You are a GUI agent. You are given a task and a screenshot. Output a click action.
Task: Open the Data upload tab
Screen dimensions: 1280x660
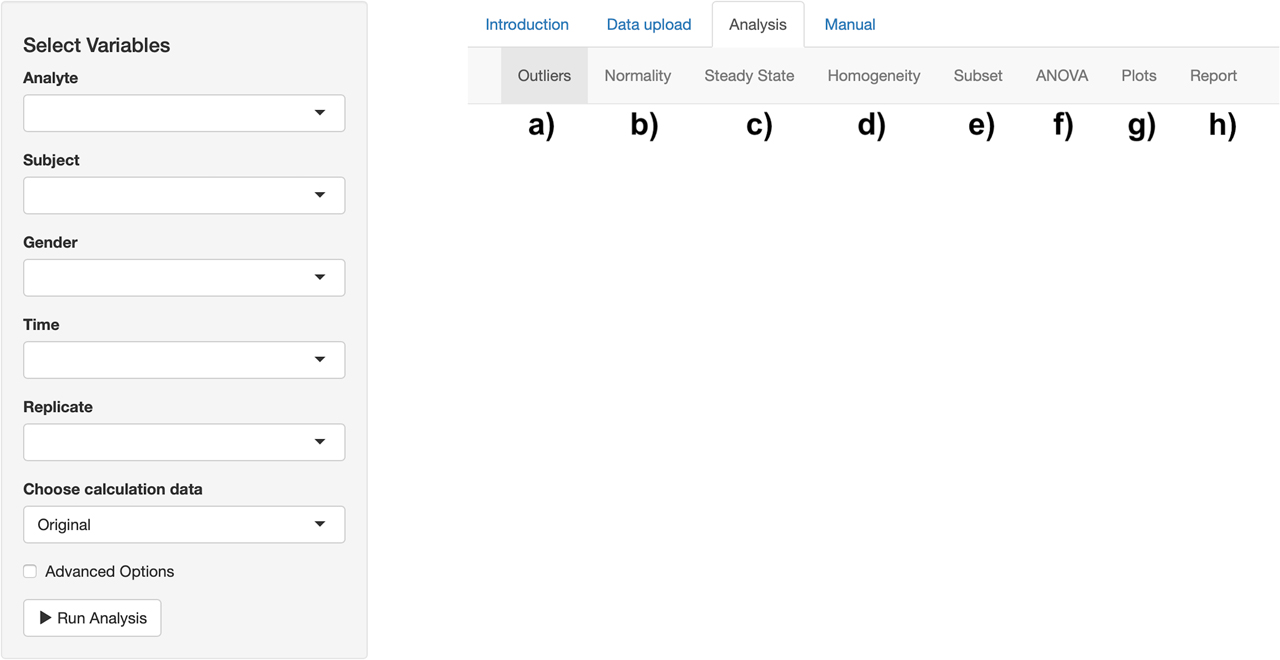648,24
